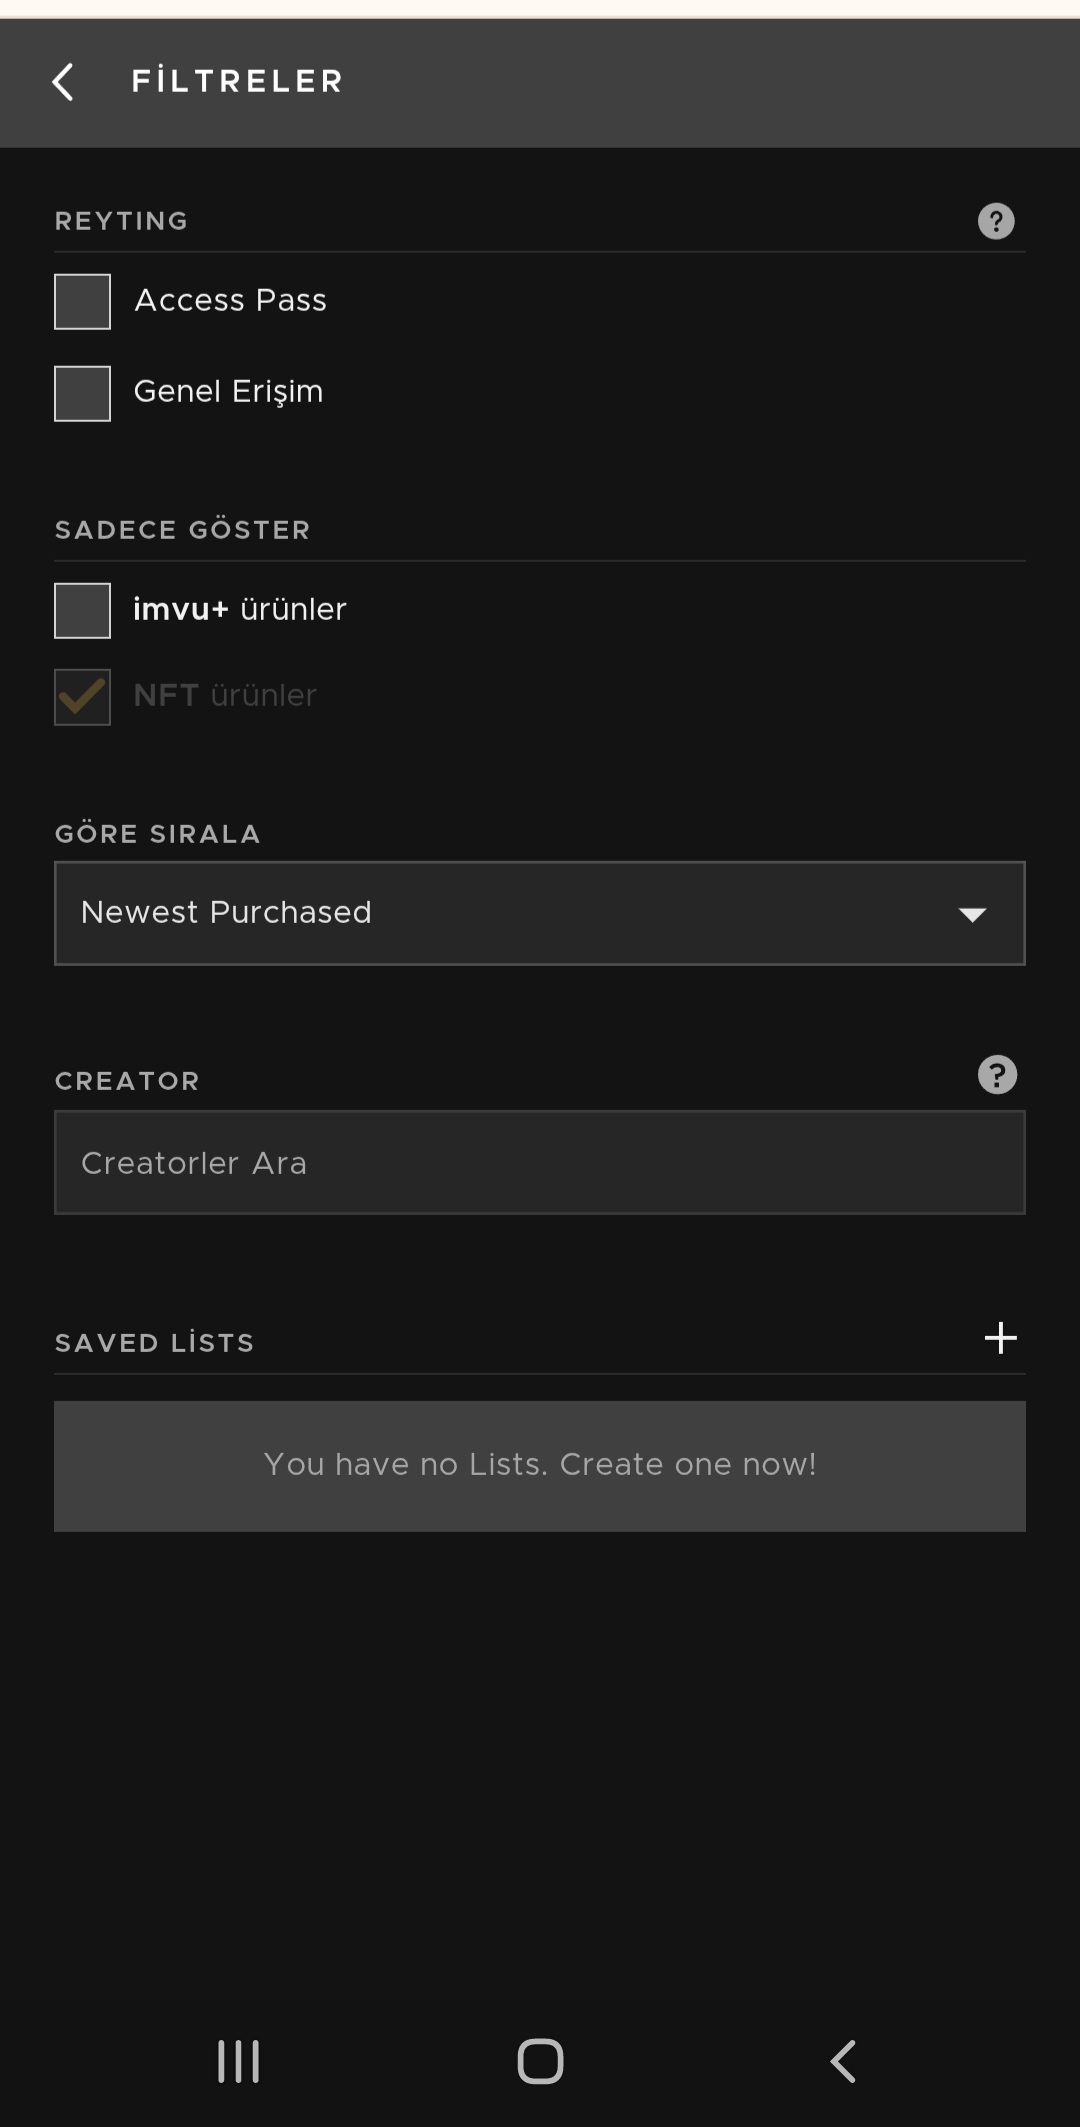Tap the imvu+ ürünler label
Viewport: 1080px width, 2127px height.
240,609
